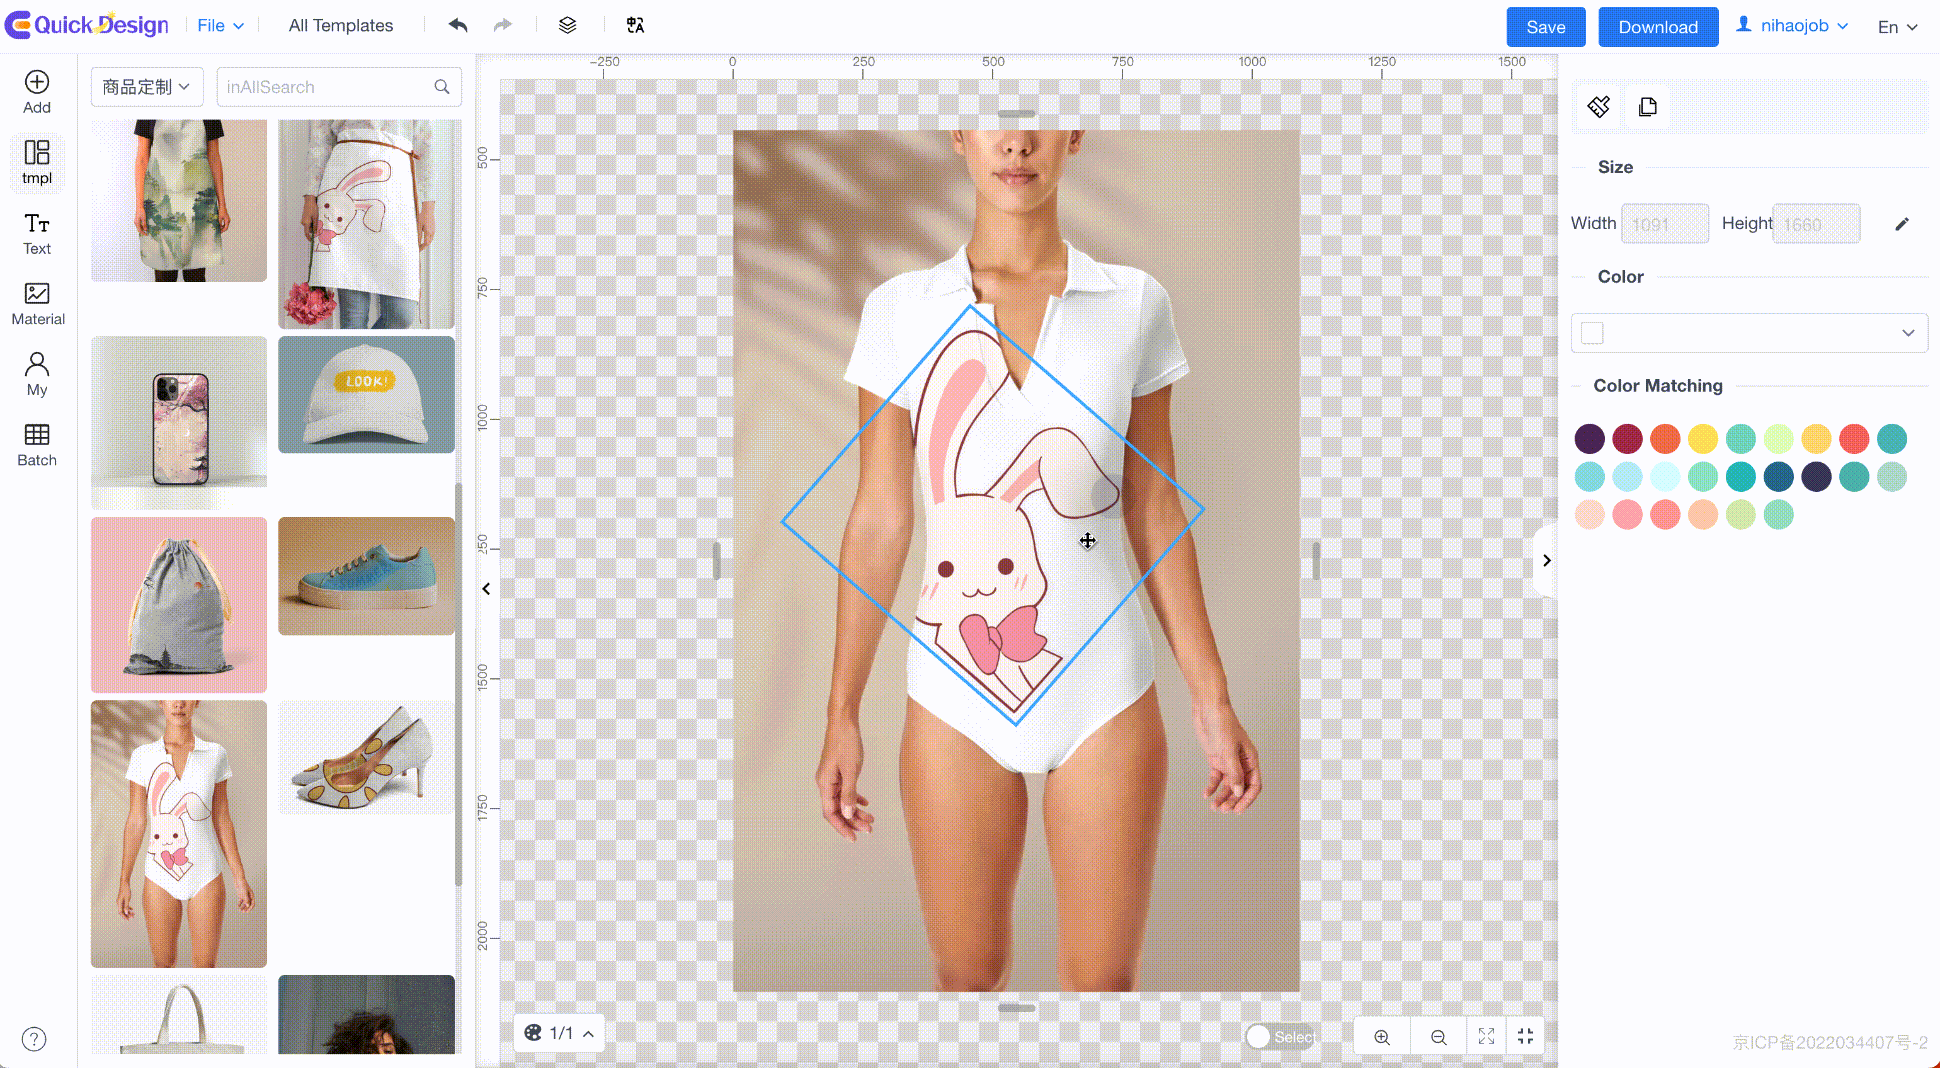Fit the canvas to screen
1940x1068 pixels.
pos(1487,1037)
